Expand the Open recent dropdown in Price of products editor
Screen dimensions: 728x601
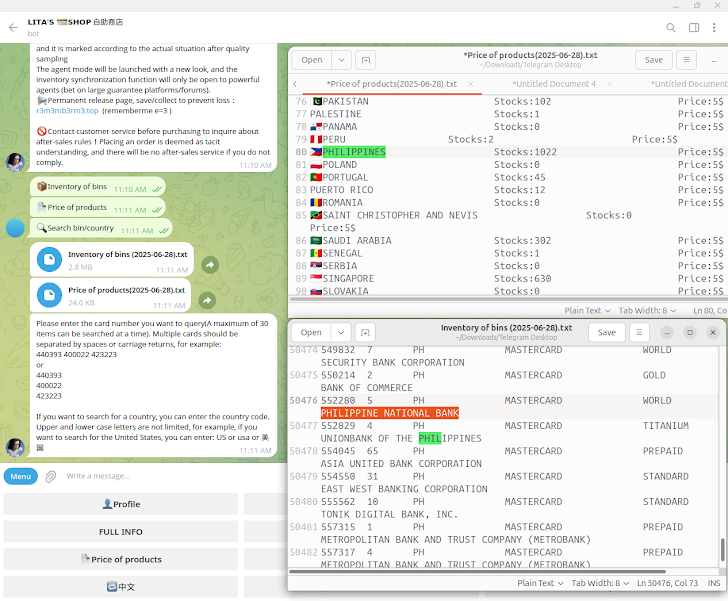pos(342,60)
